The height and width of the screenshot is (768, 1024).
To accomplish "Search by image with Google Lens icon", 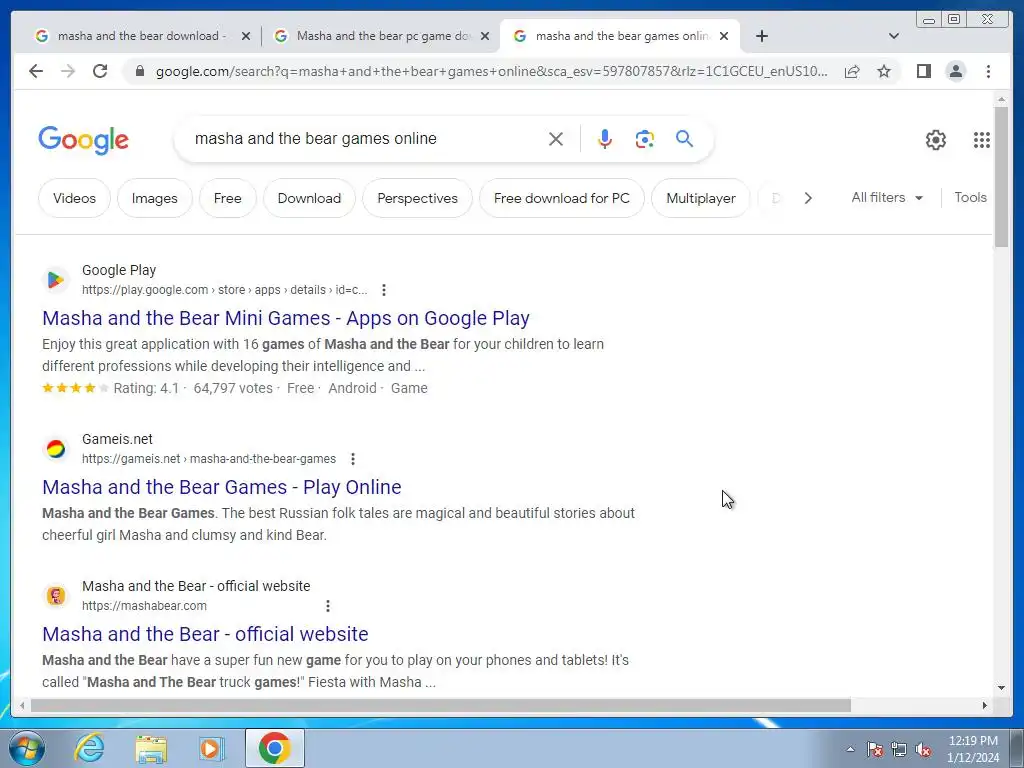I will tap(645, 138).
